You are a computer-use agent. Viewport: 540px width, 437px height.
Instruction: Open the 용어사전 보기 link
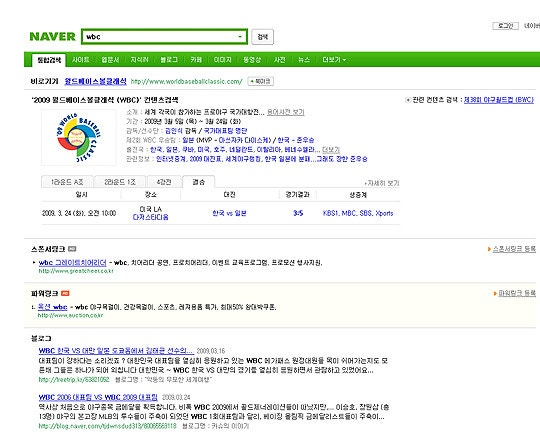coord(286,112)
